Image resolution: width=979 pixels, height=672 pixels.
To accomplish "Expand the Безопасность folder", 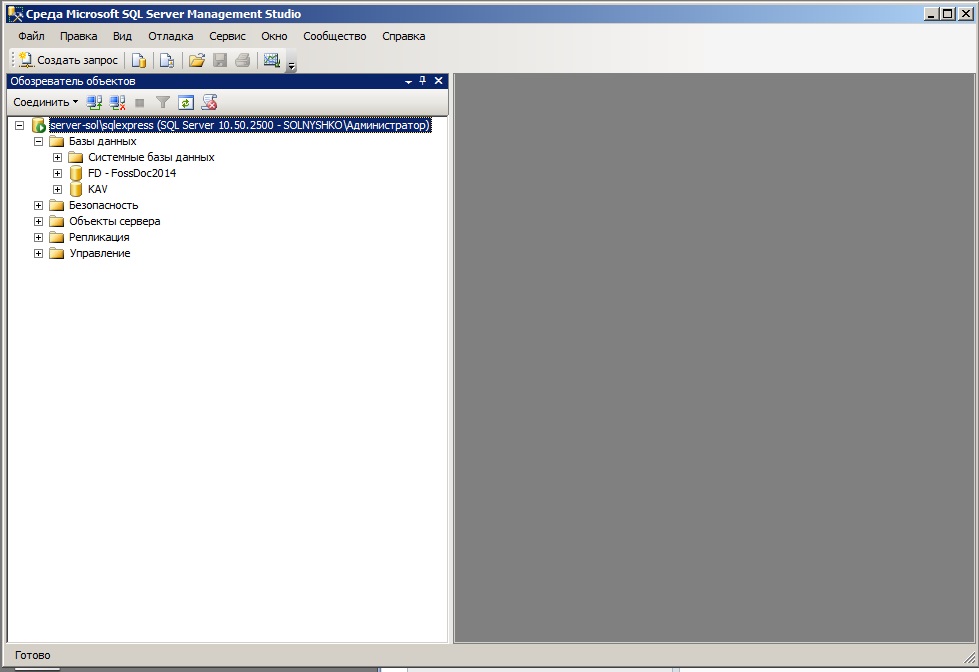I will (x=39, y=205).
